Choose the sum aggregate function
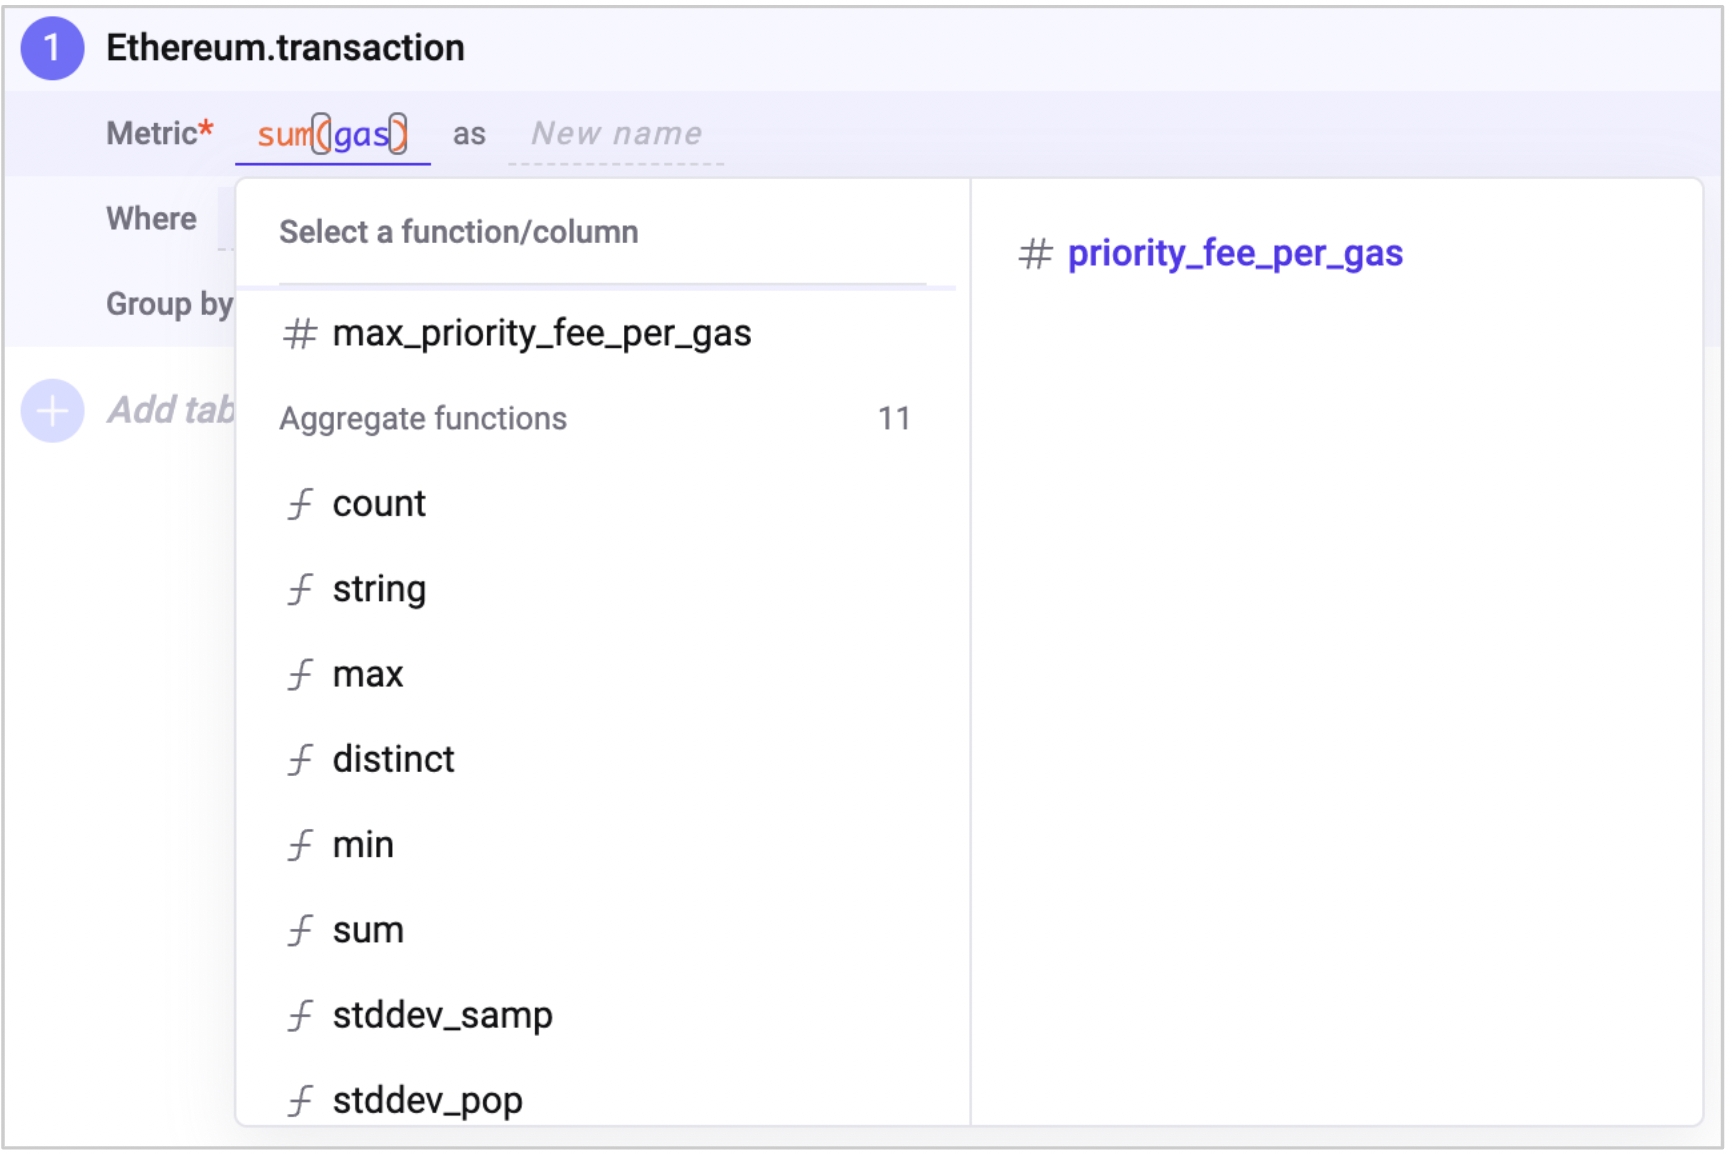Screen dimensions: 1732x1154 [x=368, y=930]
